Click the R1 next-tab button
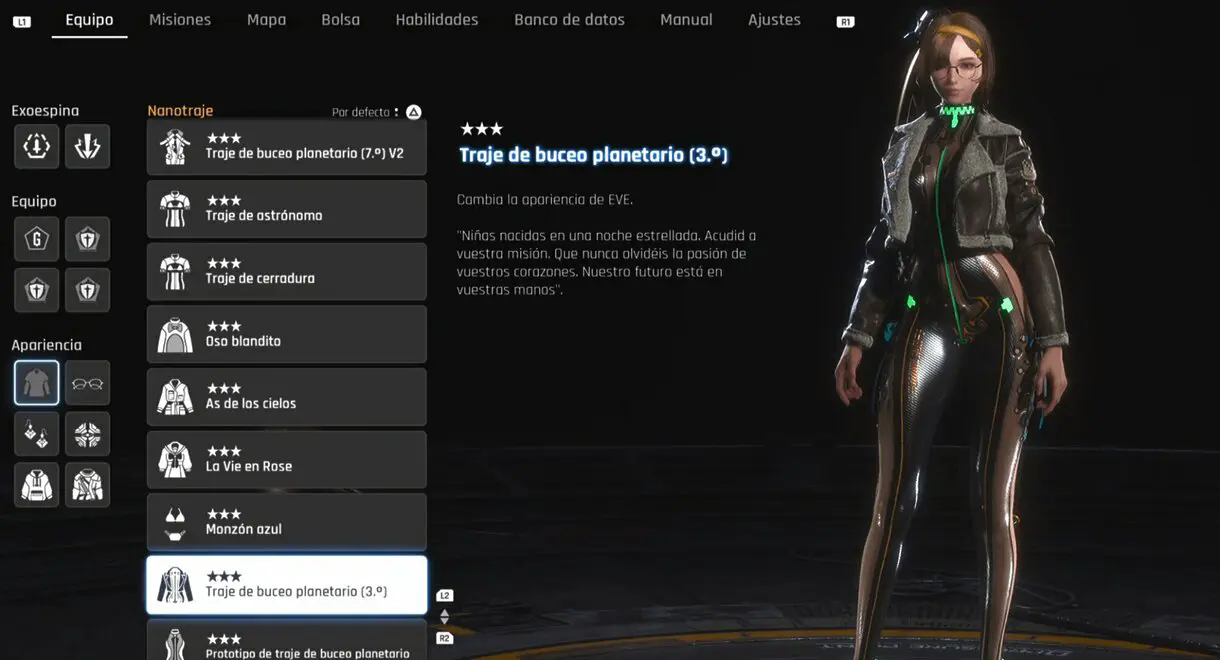1220x660 pixels. (845, 21)
